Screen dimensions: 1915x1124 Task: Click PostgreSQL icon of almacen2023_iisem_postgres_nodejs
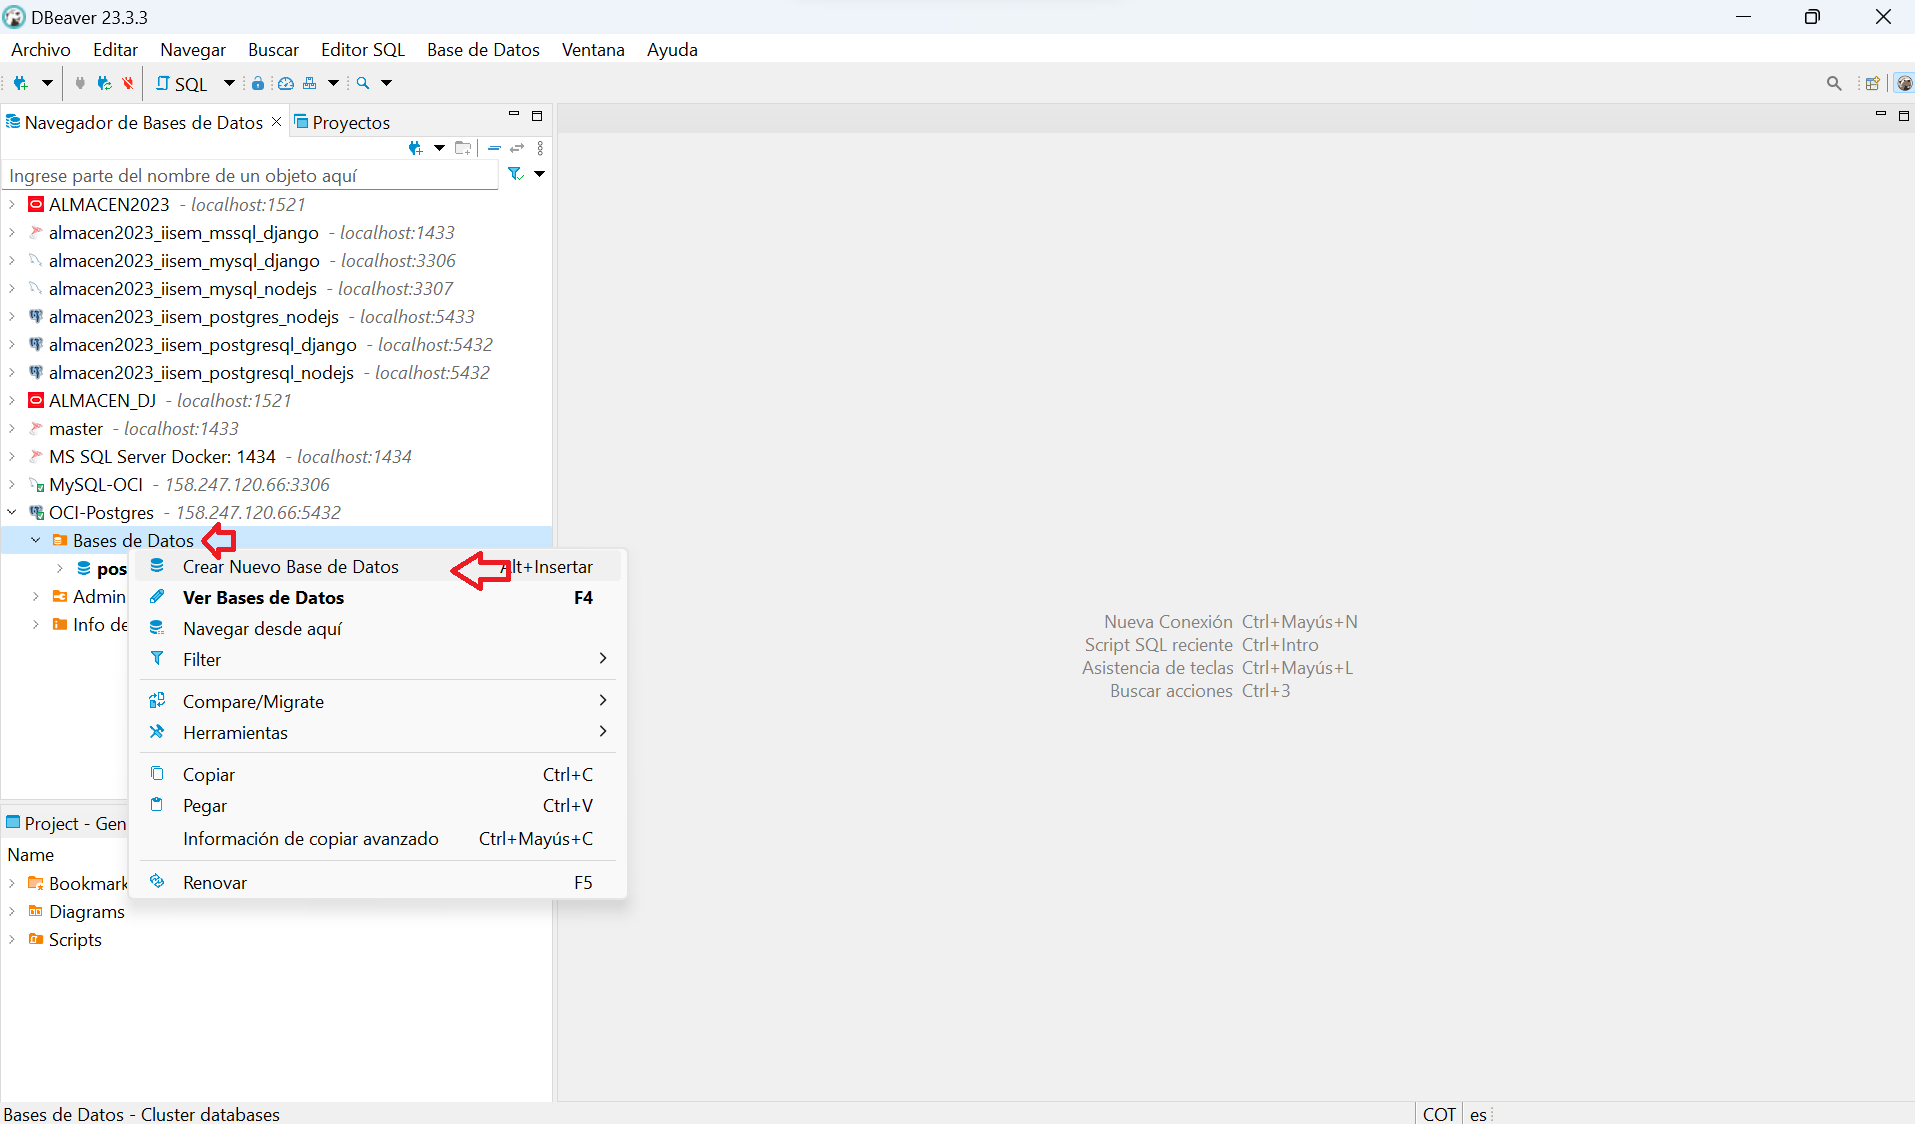pos(36,316)
